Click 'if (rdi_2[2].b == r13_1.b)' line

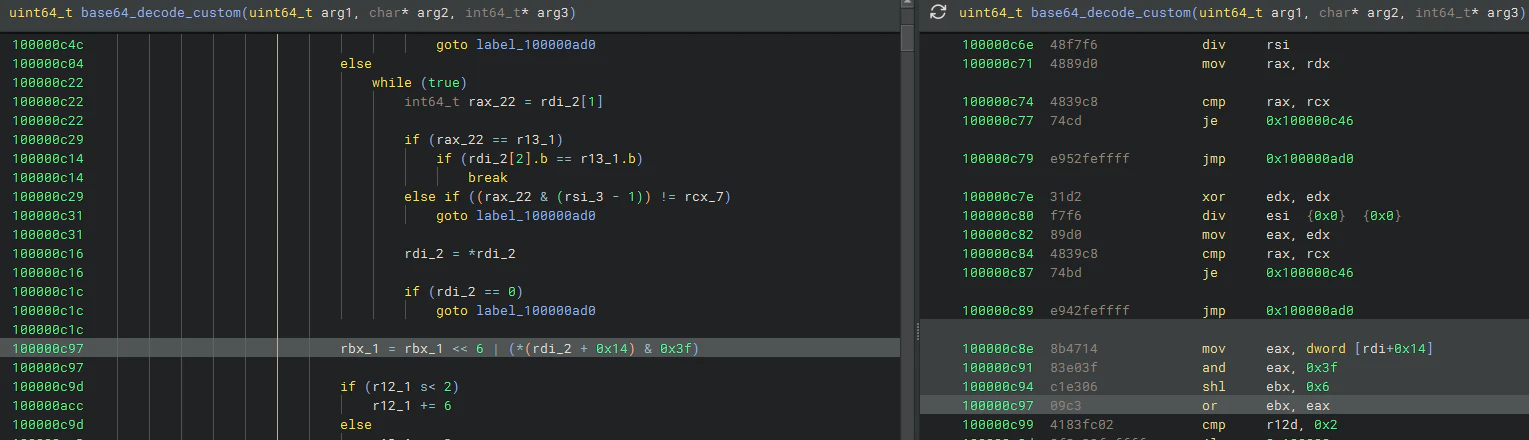click(540, 159)
